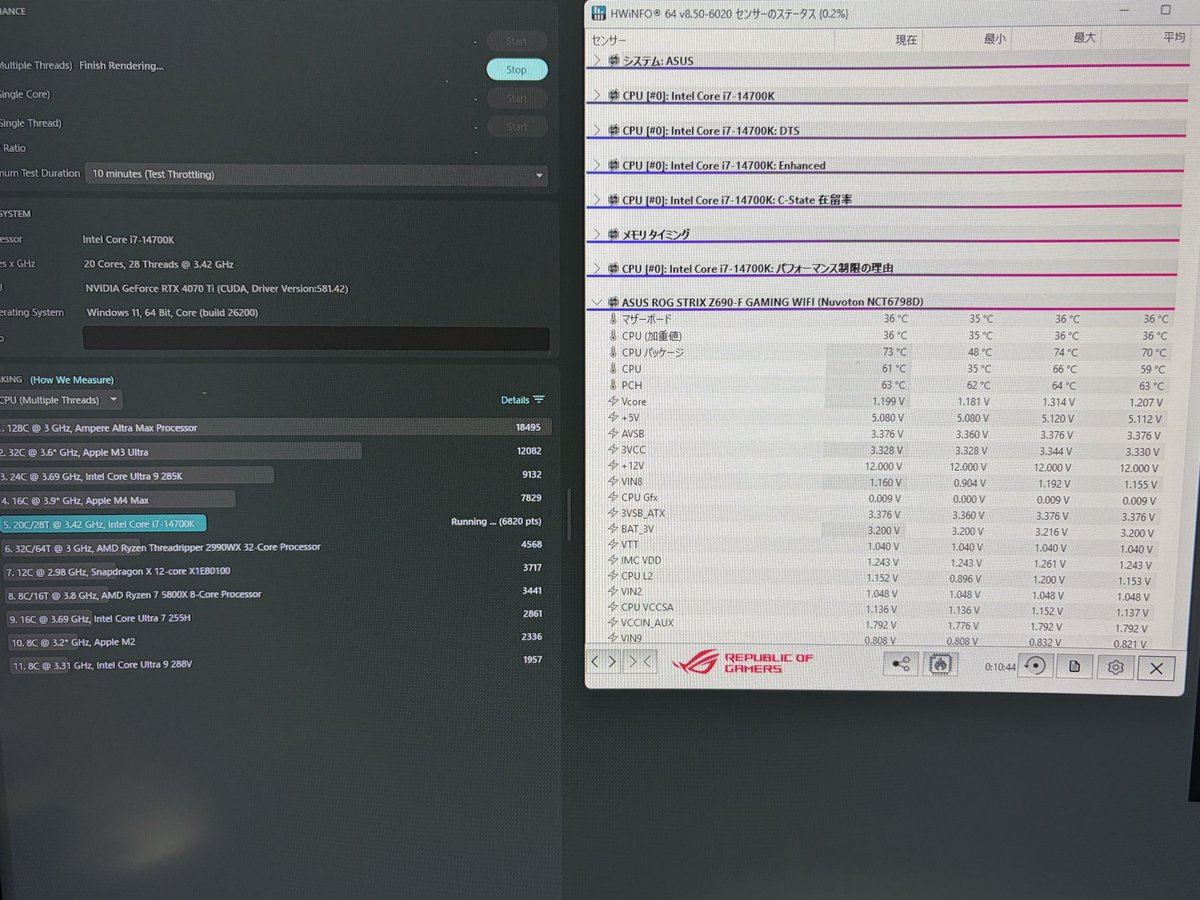Expand CPU [#0]: Intel Core i7-14700K group

(x=598, y=96)
